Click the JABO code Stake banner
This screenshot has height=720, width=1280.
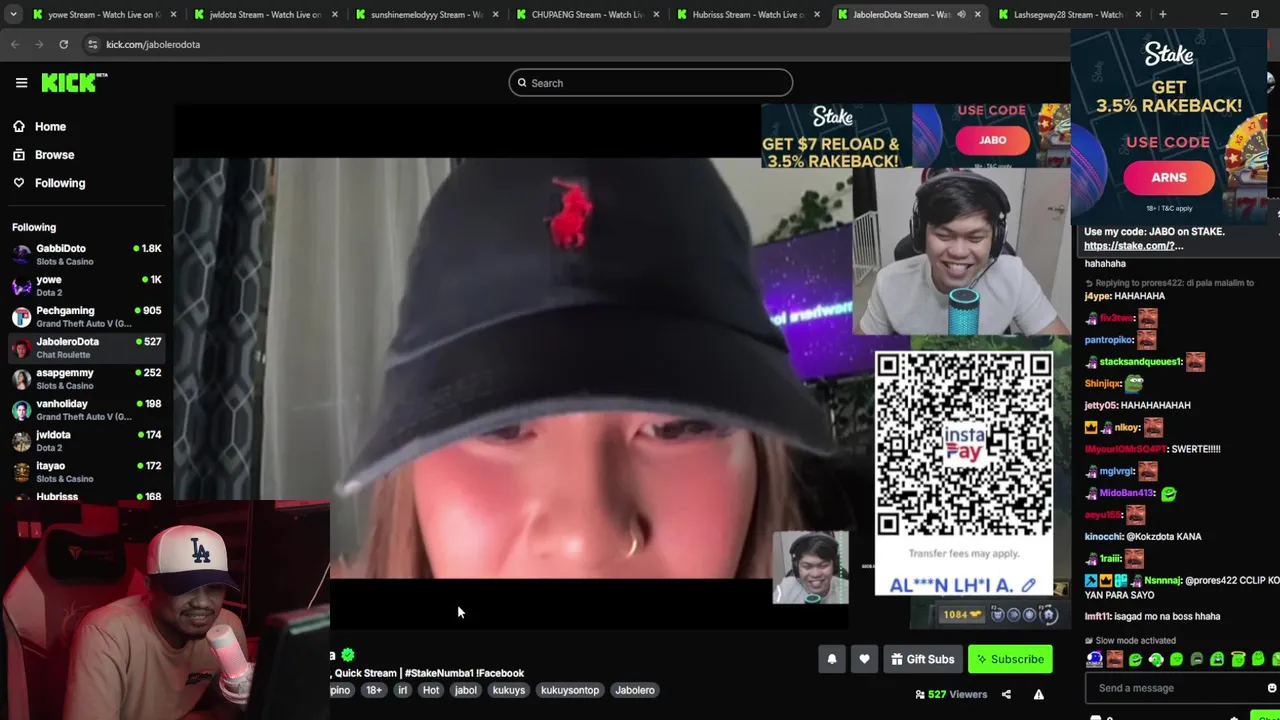[x=915, y=135]
